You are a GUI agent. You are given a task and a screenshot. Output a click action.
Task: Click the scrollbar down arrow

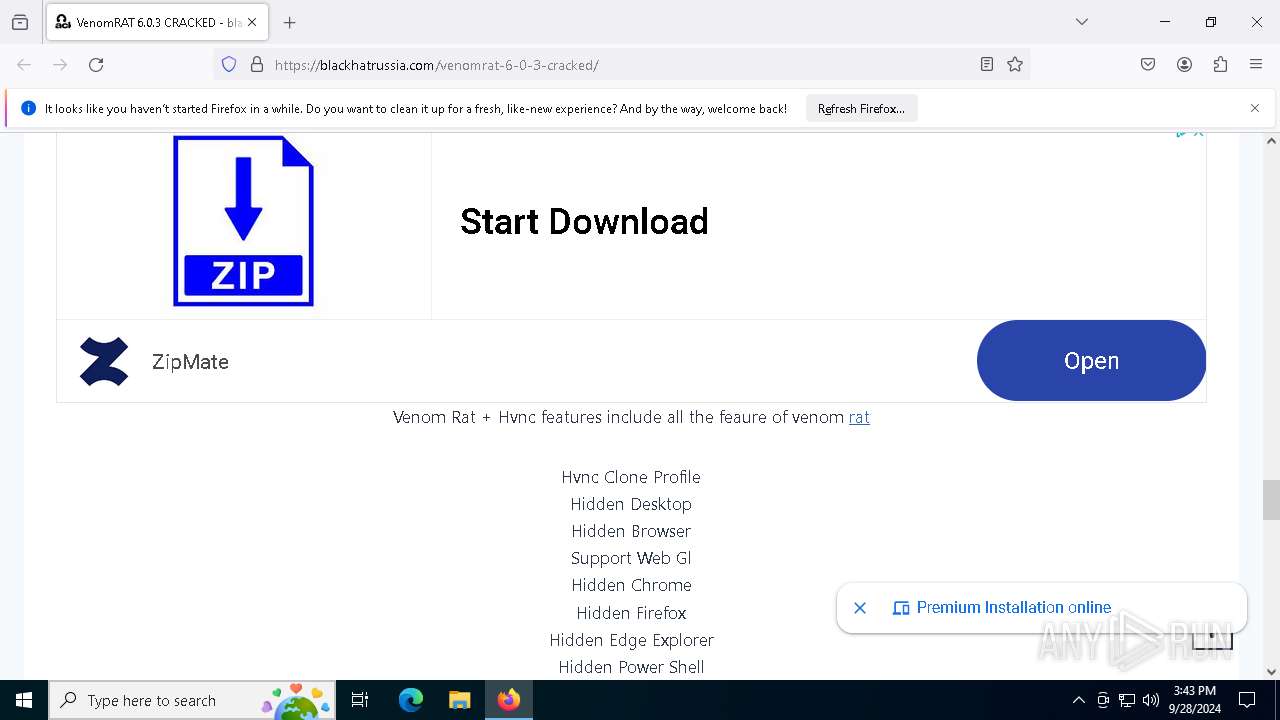[x=1271, y=672]
